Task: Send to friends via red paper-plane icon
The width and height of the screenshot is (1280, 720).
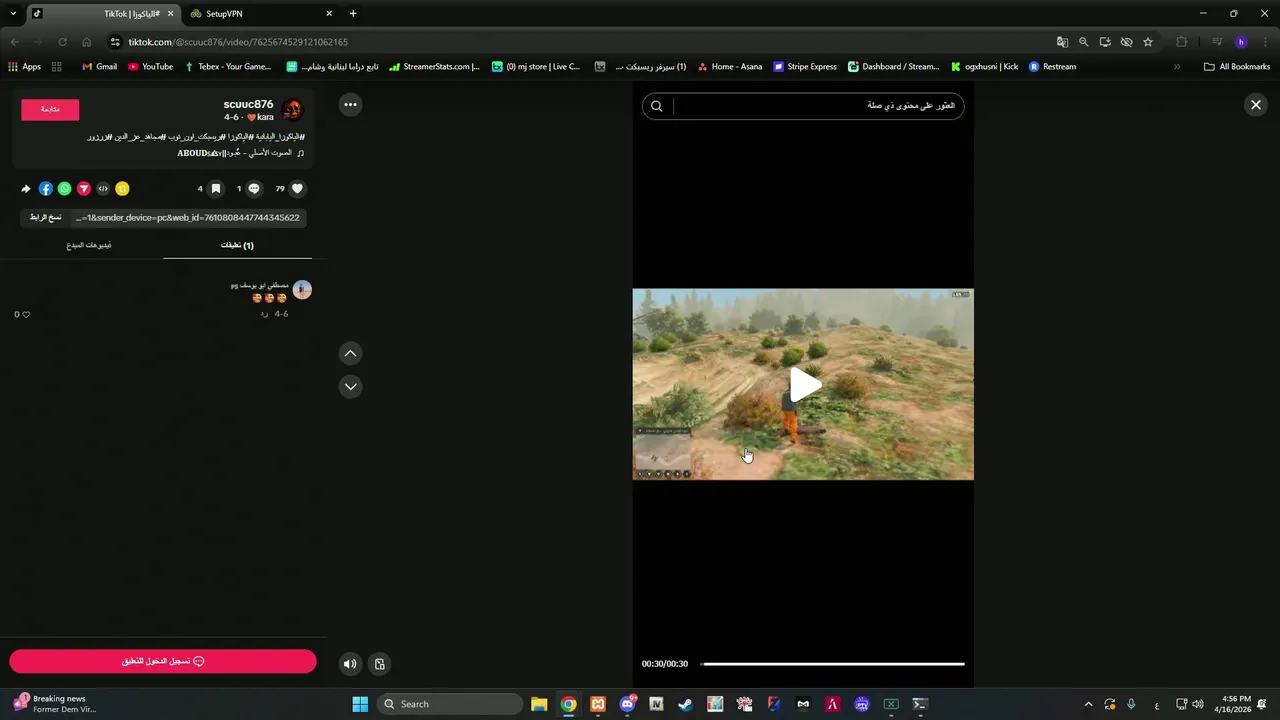Action: pyautogui.click(x=84, y=188)
